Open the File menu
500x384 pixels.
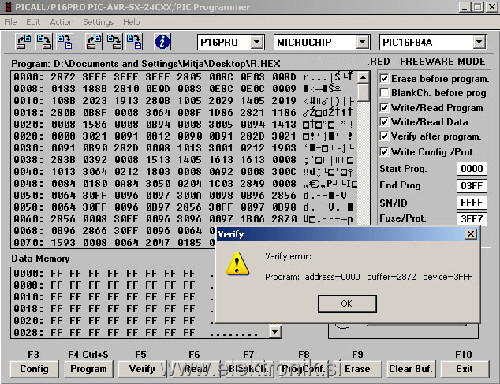coord(11,22)
